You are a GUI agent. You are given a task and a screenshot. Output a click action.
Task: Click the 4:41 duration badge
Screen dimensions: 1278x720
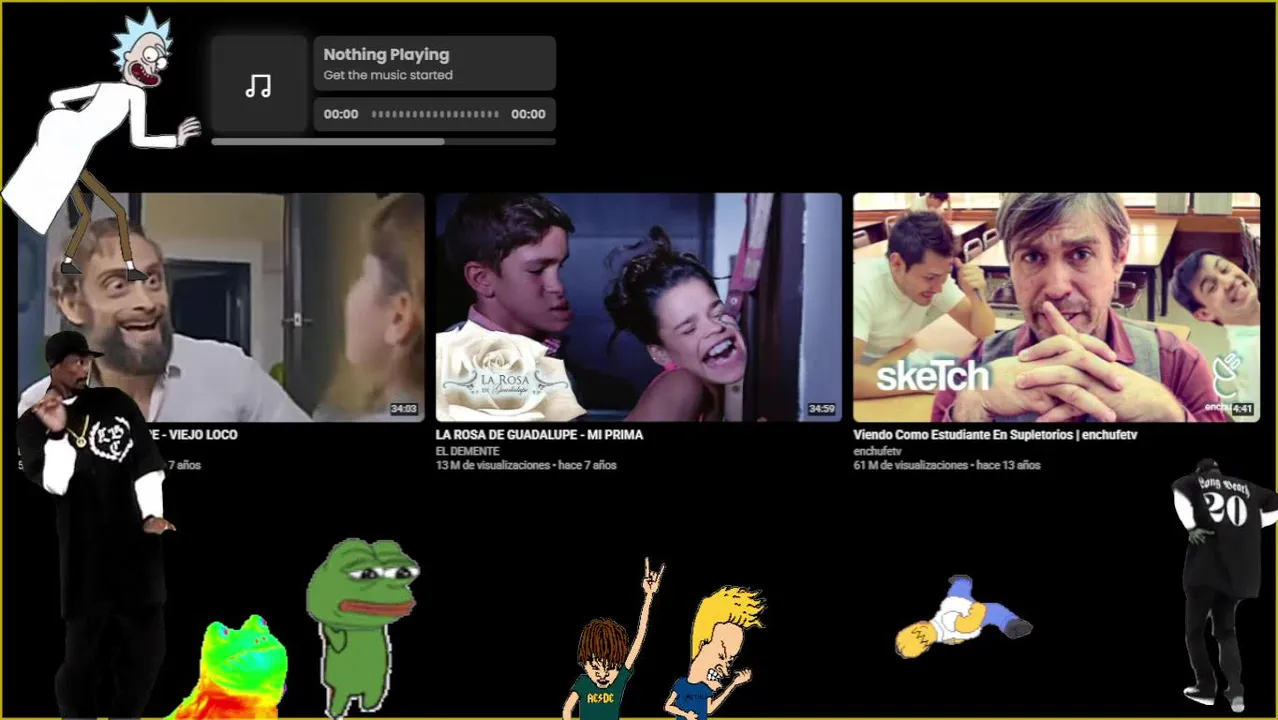click(1242, 409)
